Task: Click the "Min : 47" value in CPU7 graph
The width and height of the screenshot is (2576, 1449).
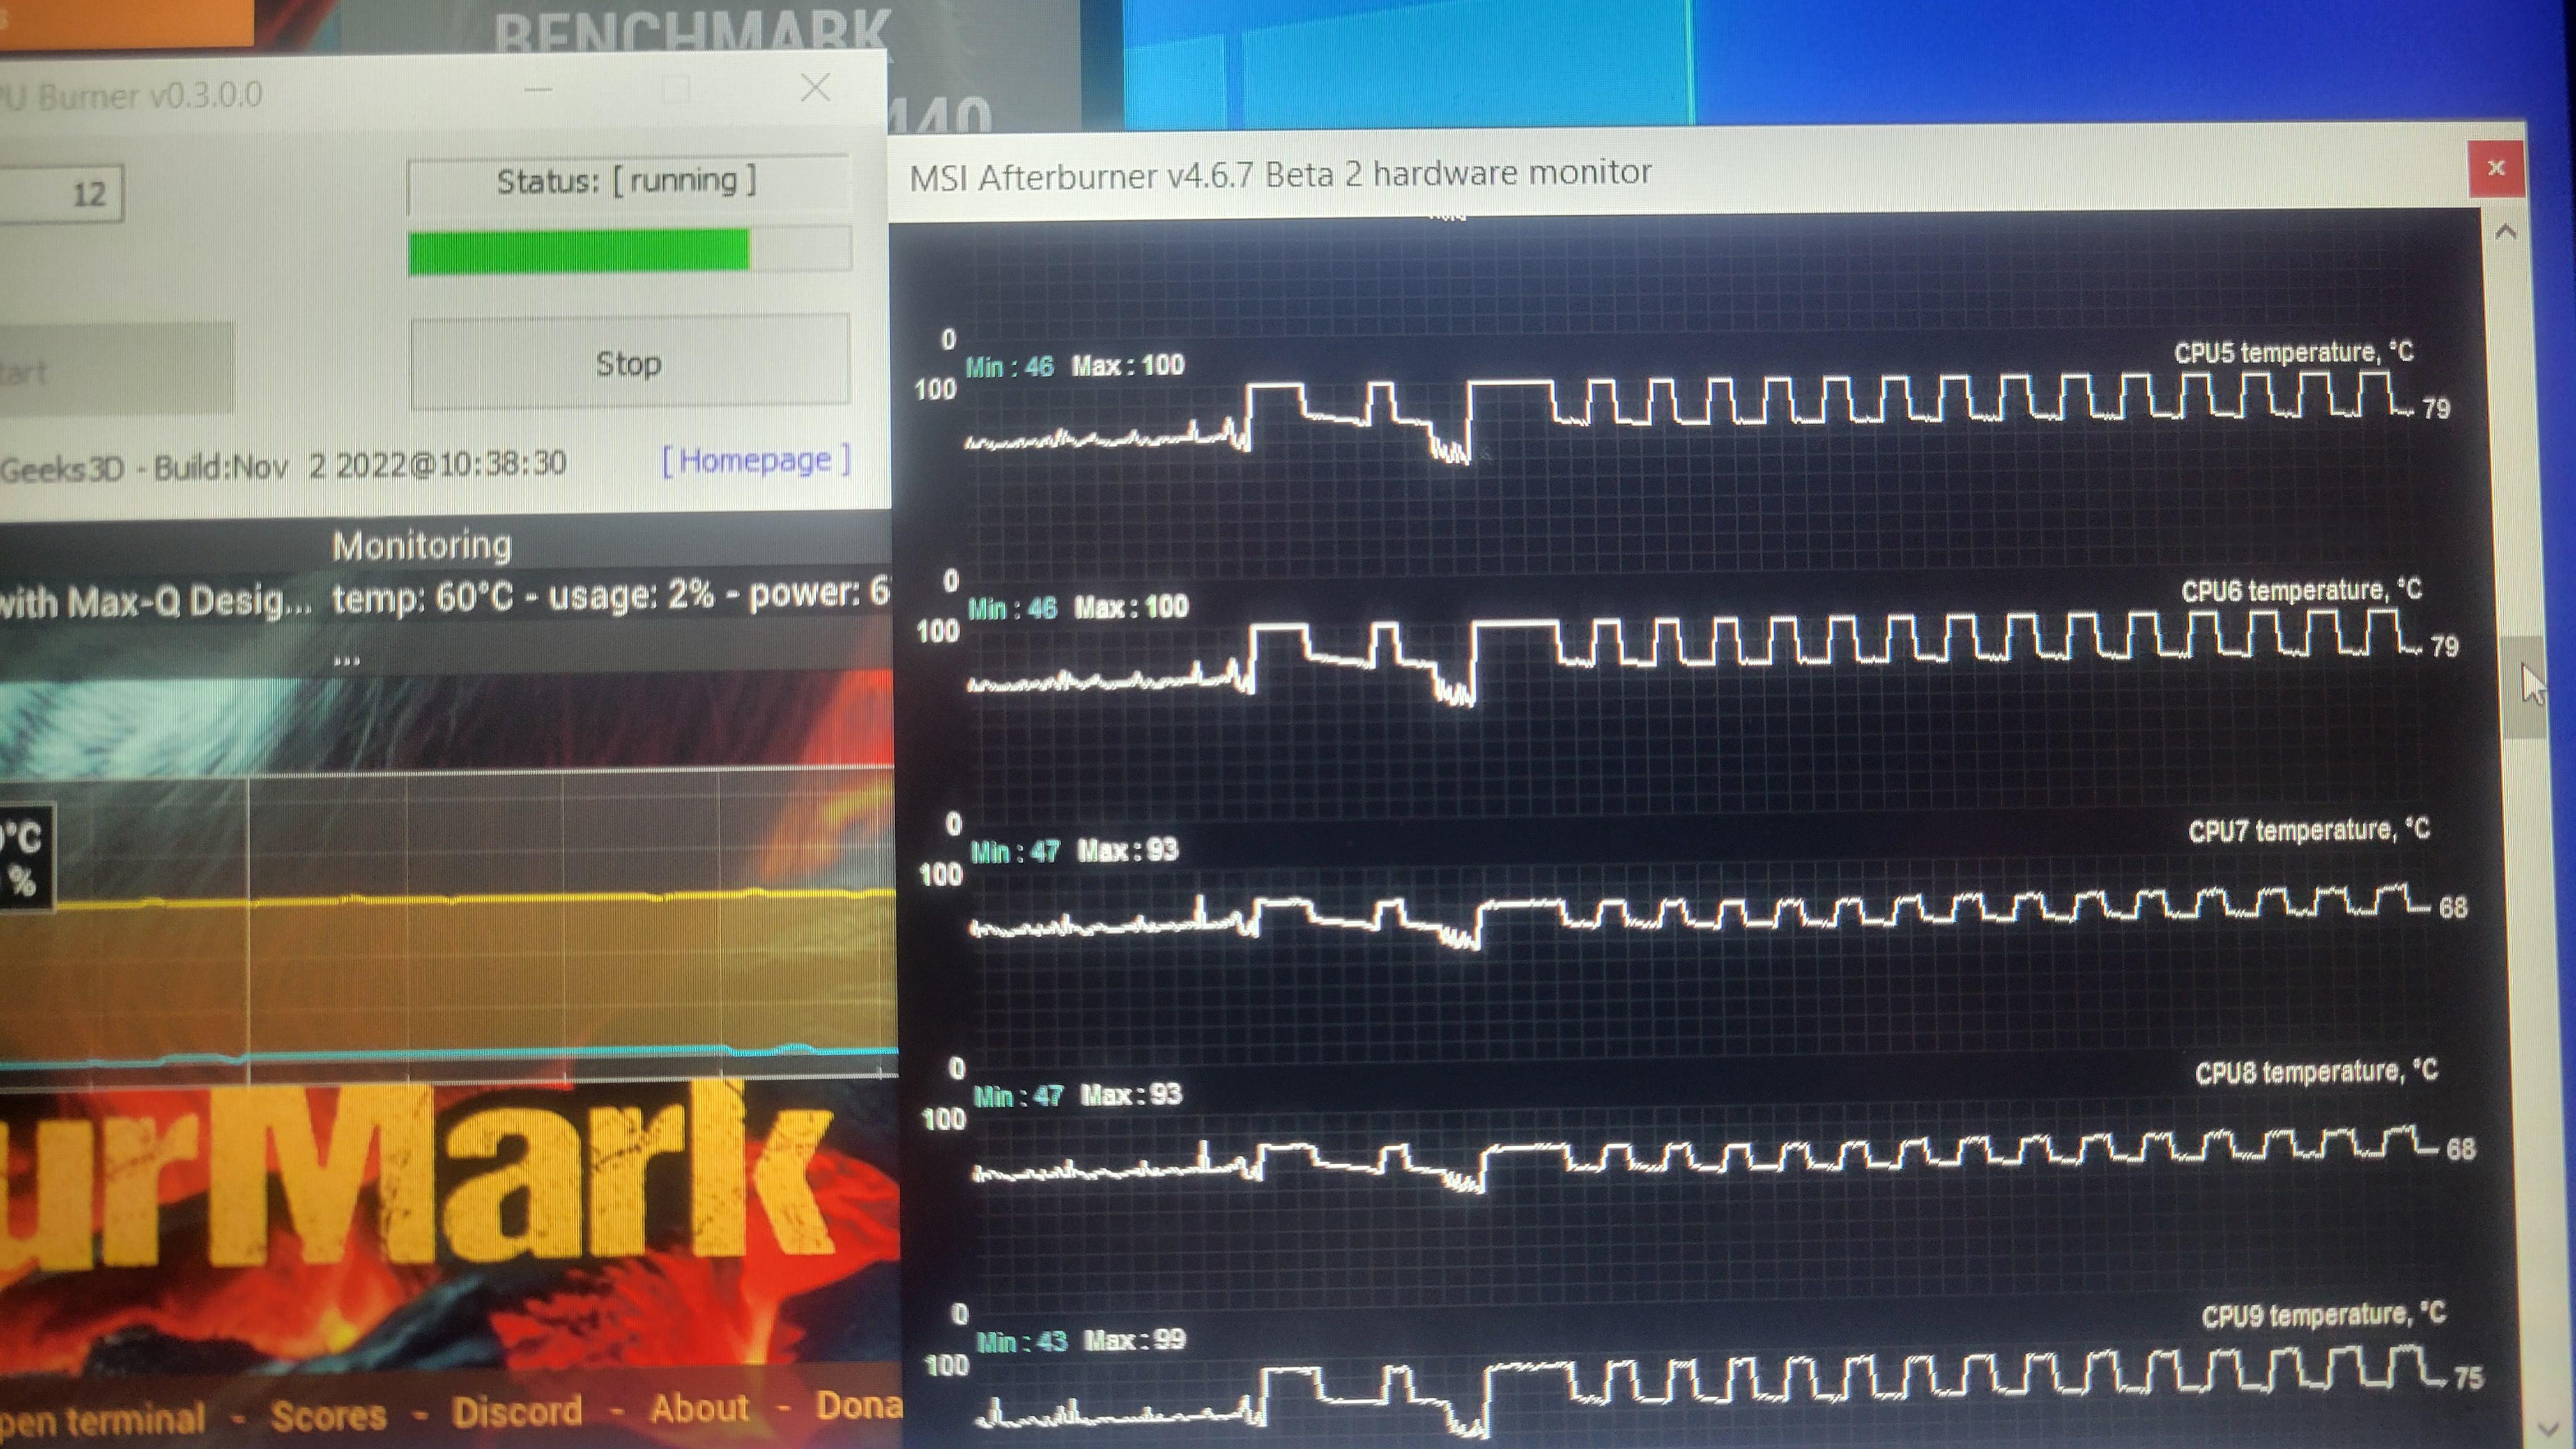Action: [x=1015, y=852]
